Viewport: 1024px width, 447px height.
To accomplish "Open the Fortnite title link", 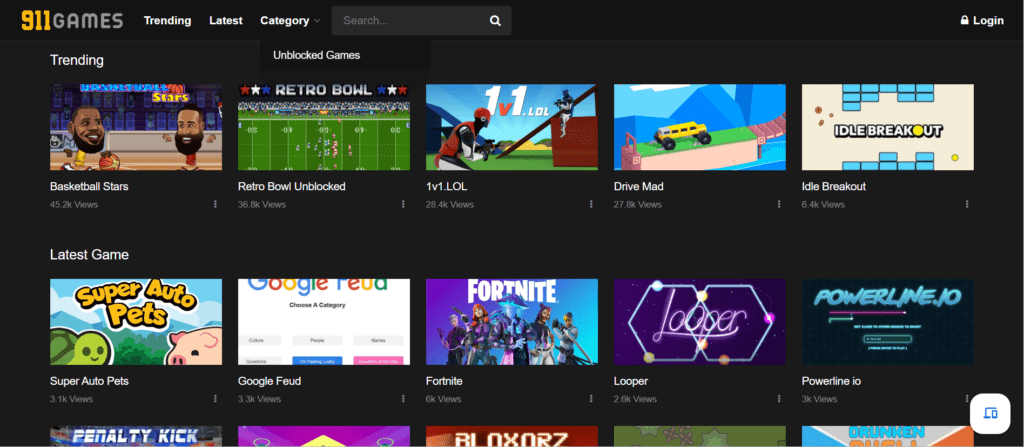I will (444, 381).
